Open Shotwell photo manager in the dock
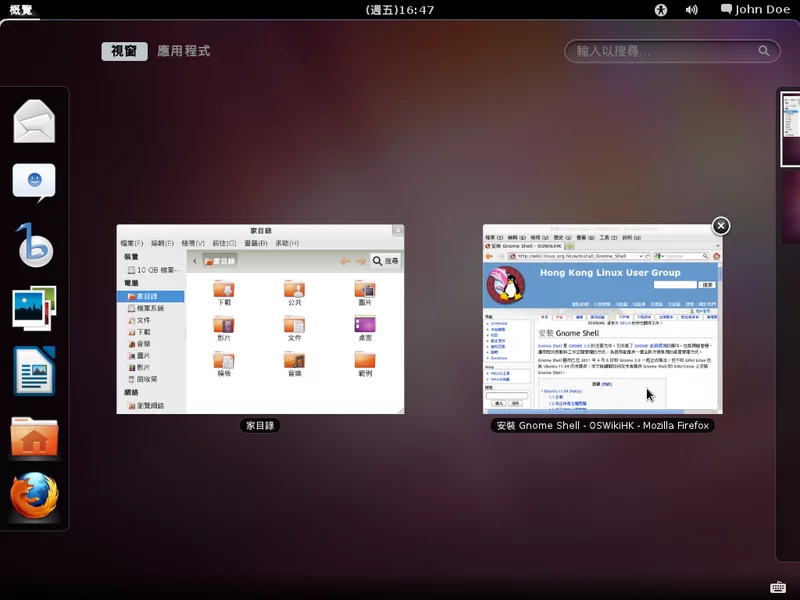The height and width of the screenshot is (600, 800). (34, 308)
